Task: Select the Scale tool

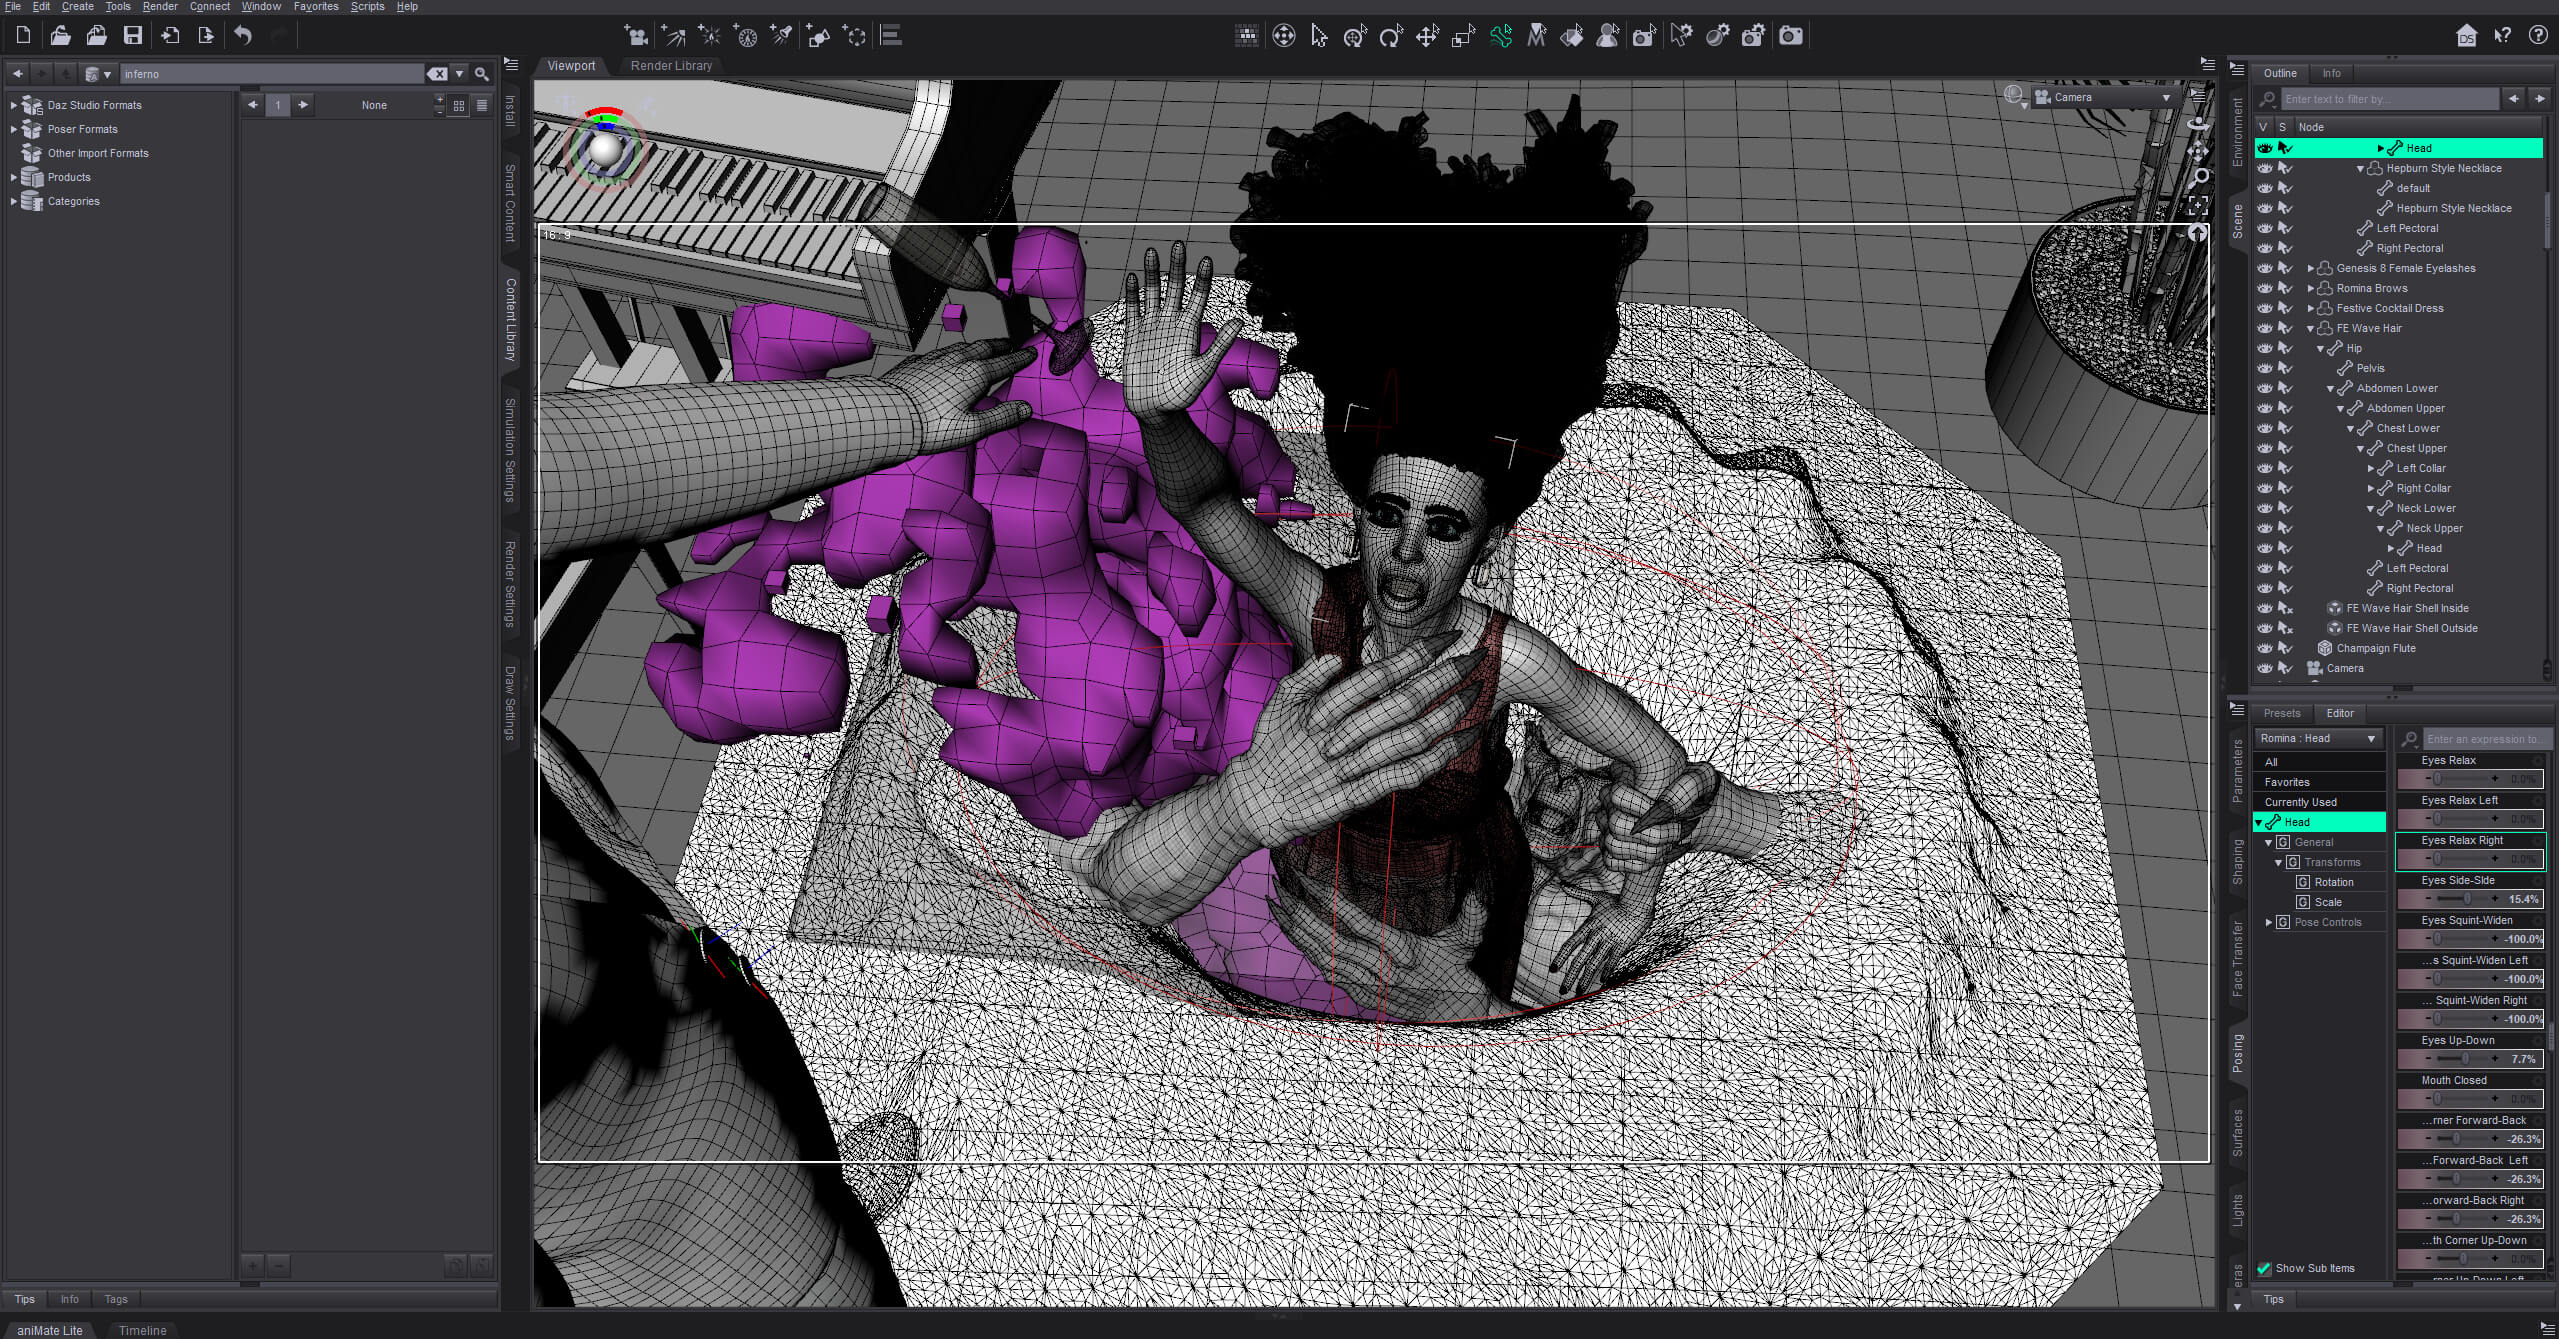Action: pos(1463,36)
